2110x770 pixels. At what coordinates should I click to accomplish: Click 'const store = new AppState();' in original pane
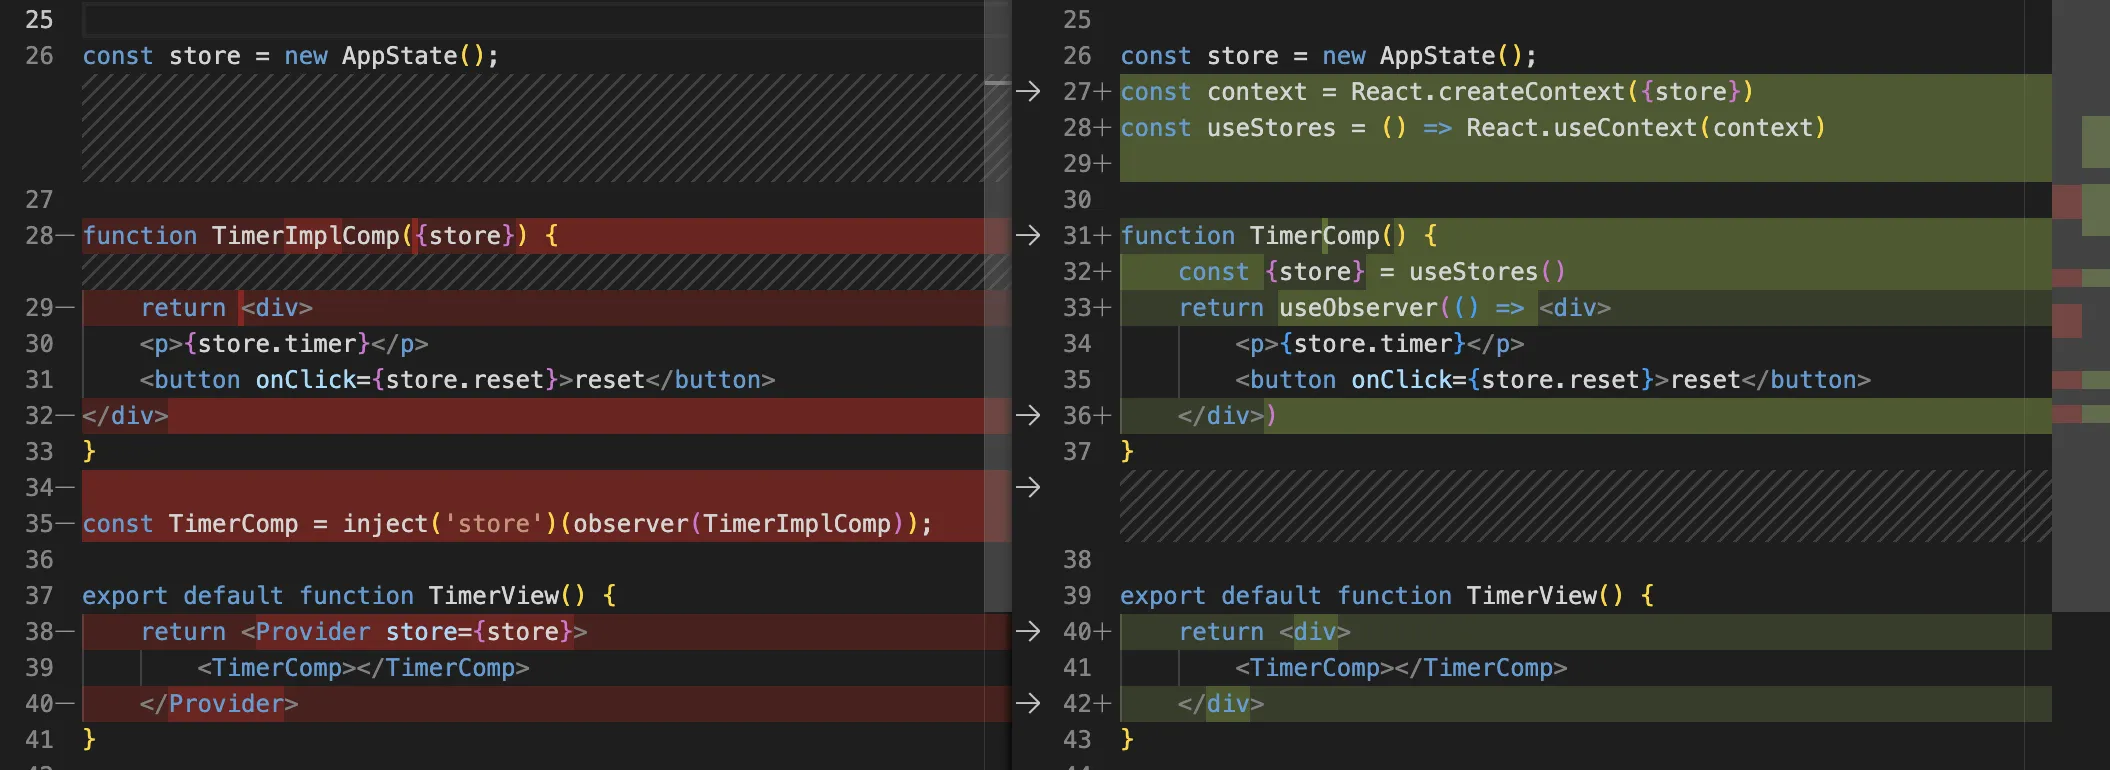[290, 56]
